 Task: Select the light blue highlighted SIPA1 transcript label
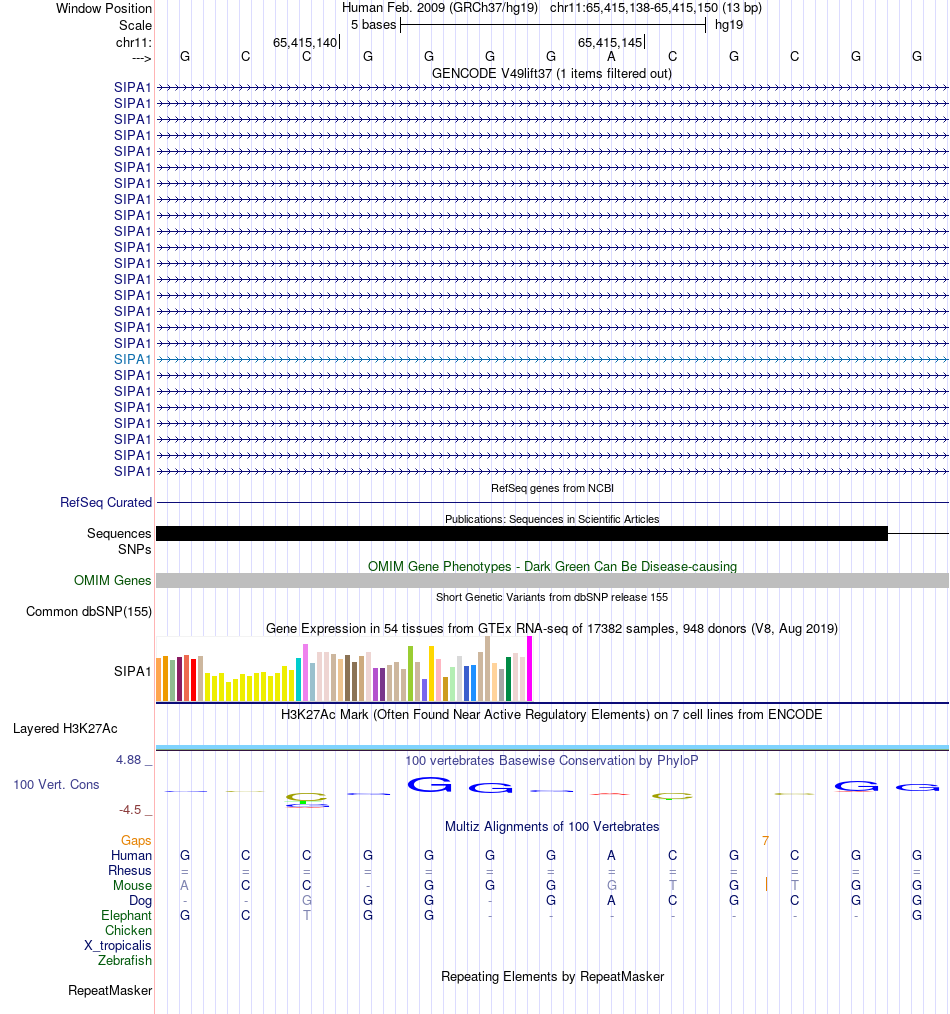[132, 360]
